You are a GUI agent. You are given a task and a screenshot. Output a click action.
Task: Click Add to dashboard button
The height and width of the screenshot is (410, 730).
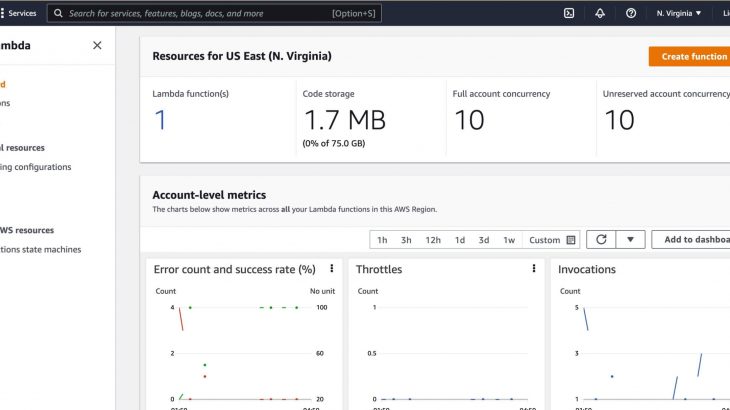pos(692,240)
